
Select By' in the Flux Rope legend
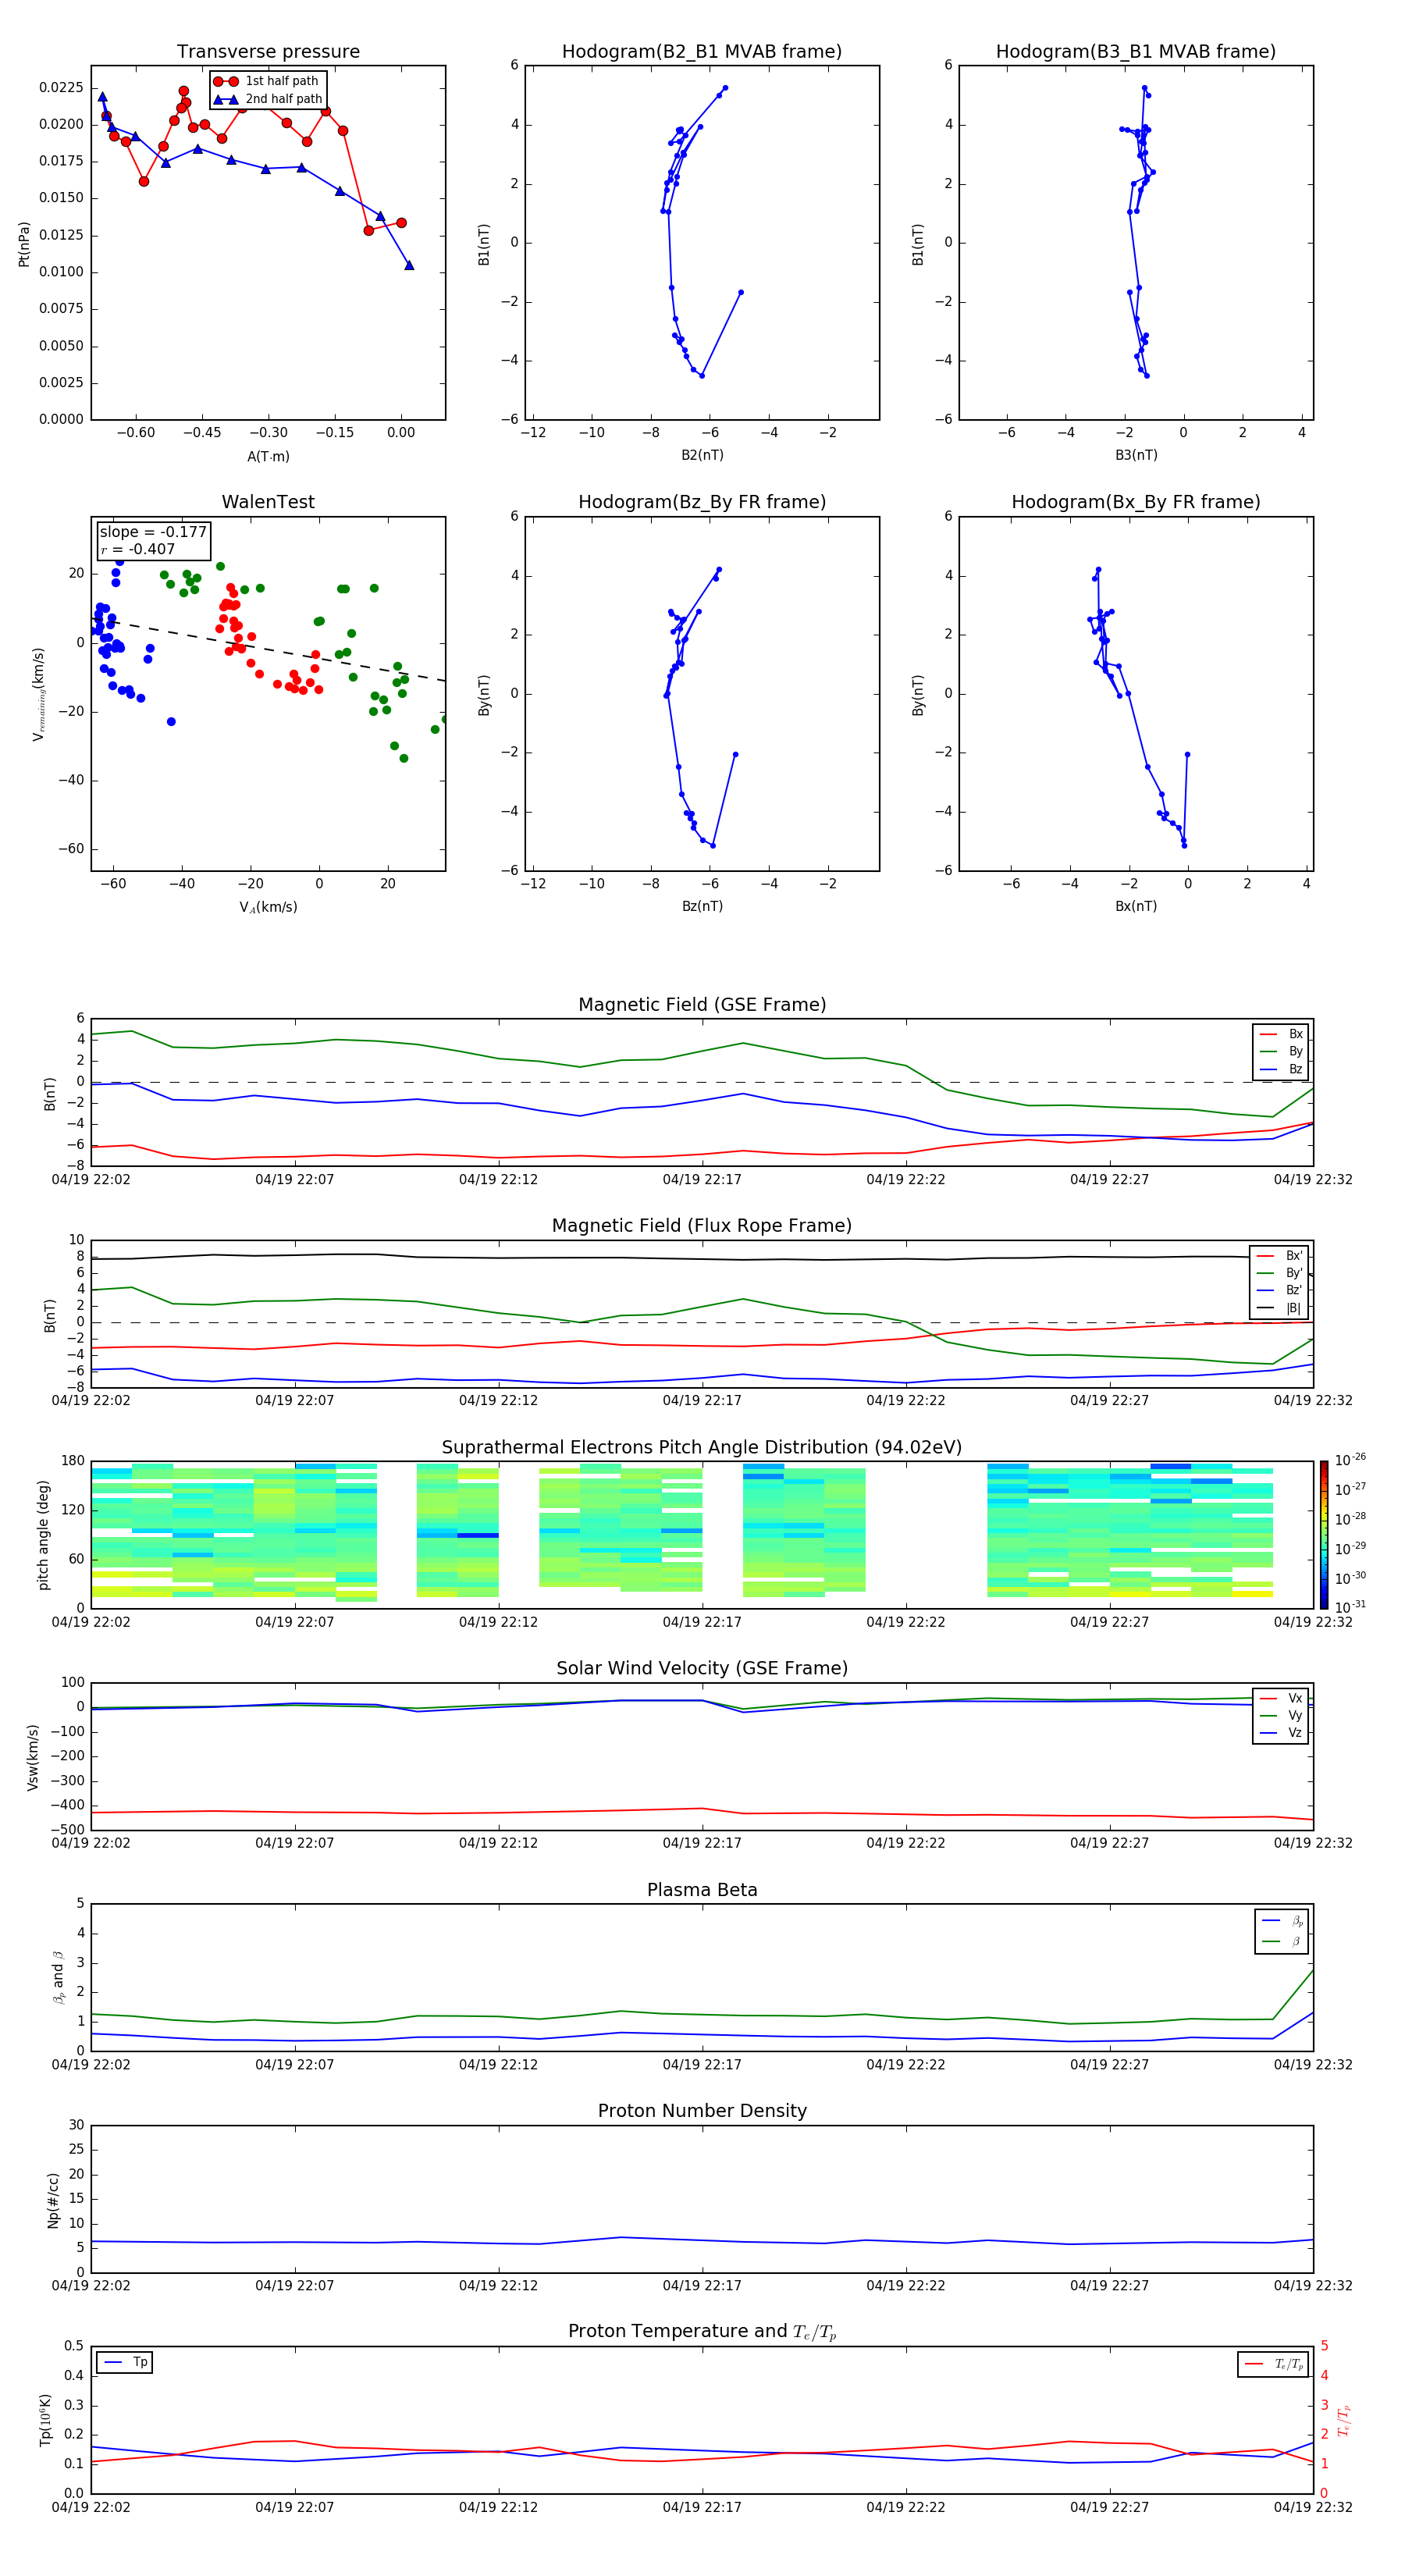pos(1280,1273)
